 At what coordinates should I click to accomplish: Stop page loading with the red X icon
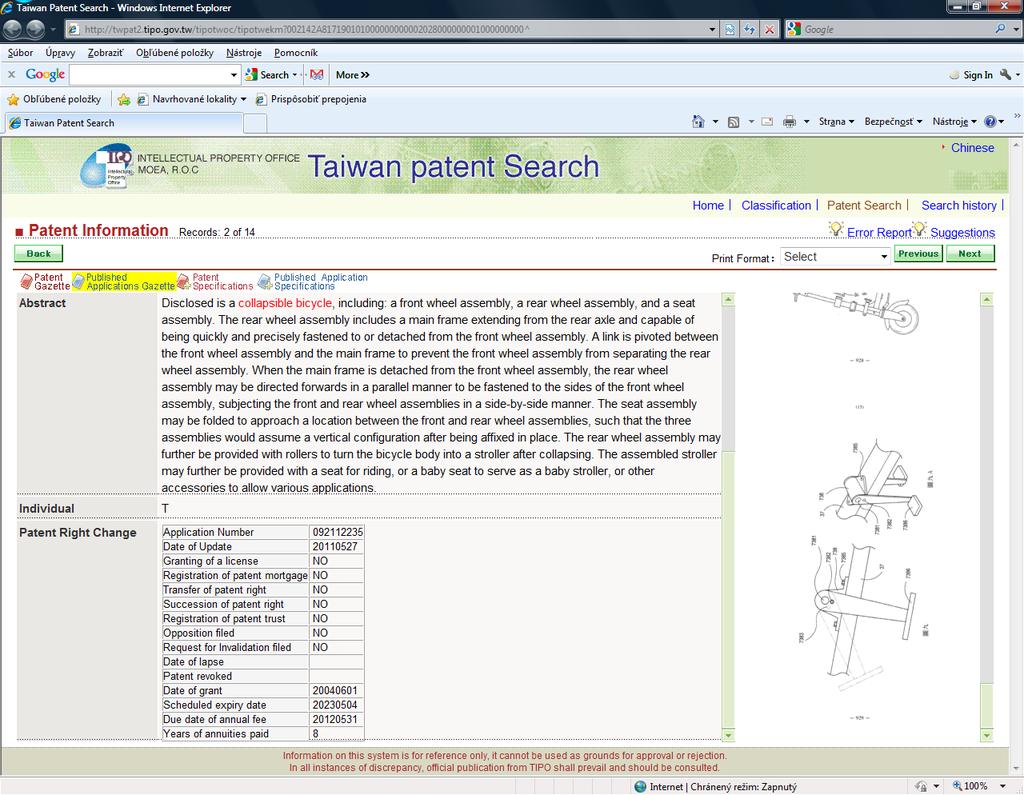[x=770, y=29]
